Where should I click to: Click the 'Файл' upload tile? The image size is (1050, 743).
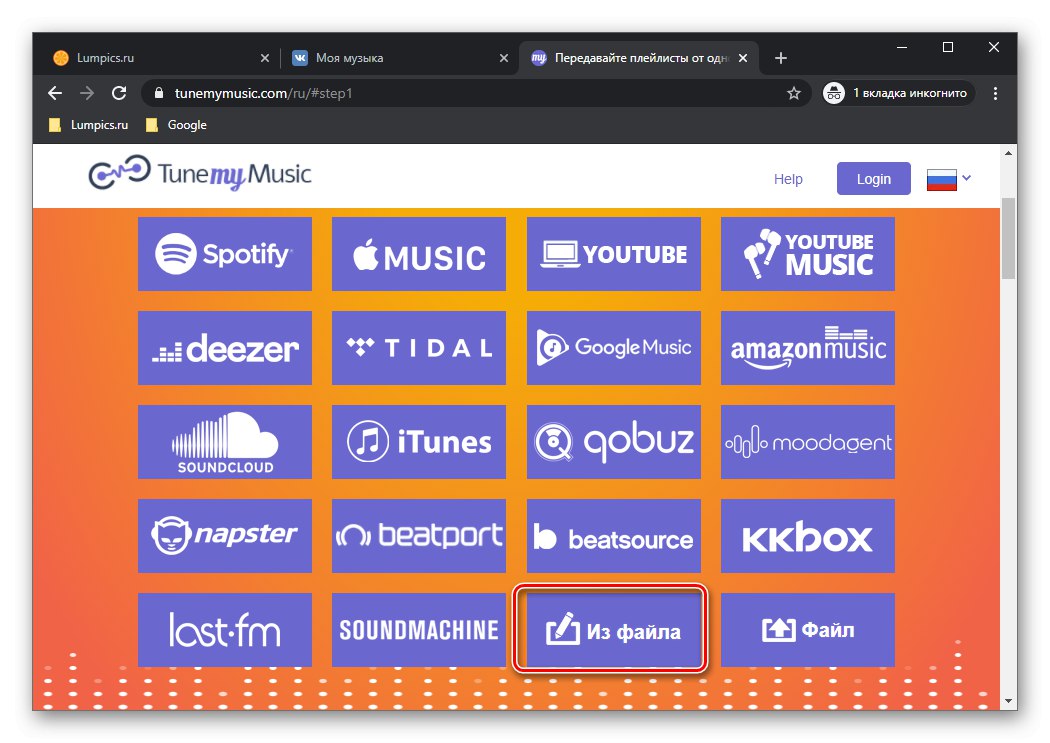pos(808,630)
